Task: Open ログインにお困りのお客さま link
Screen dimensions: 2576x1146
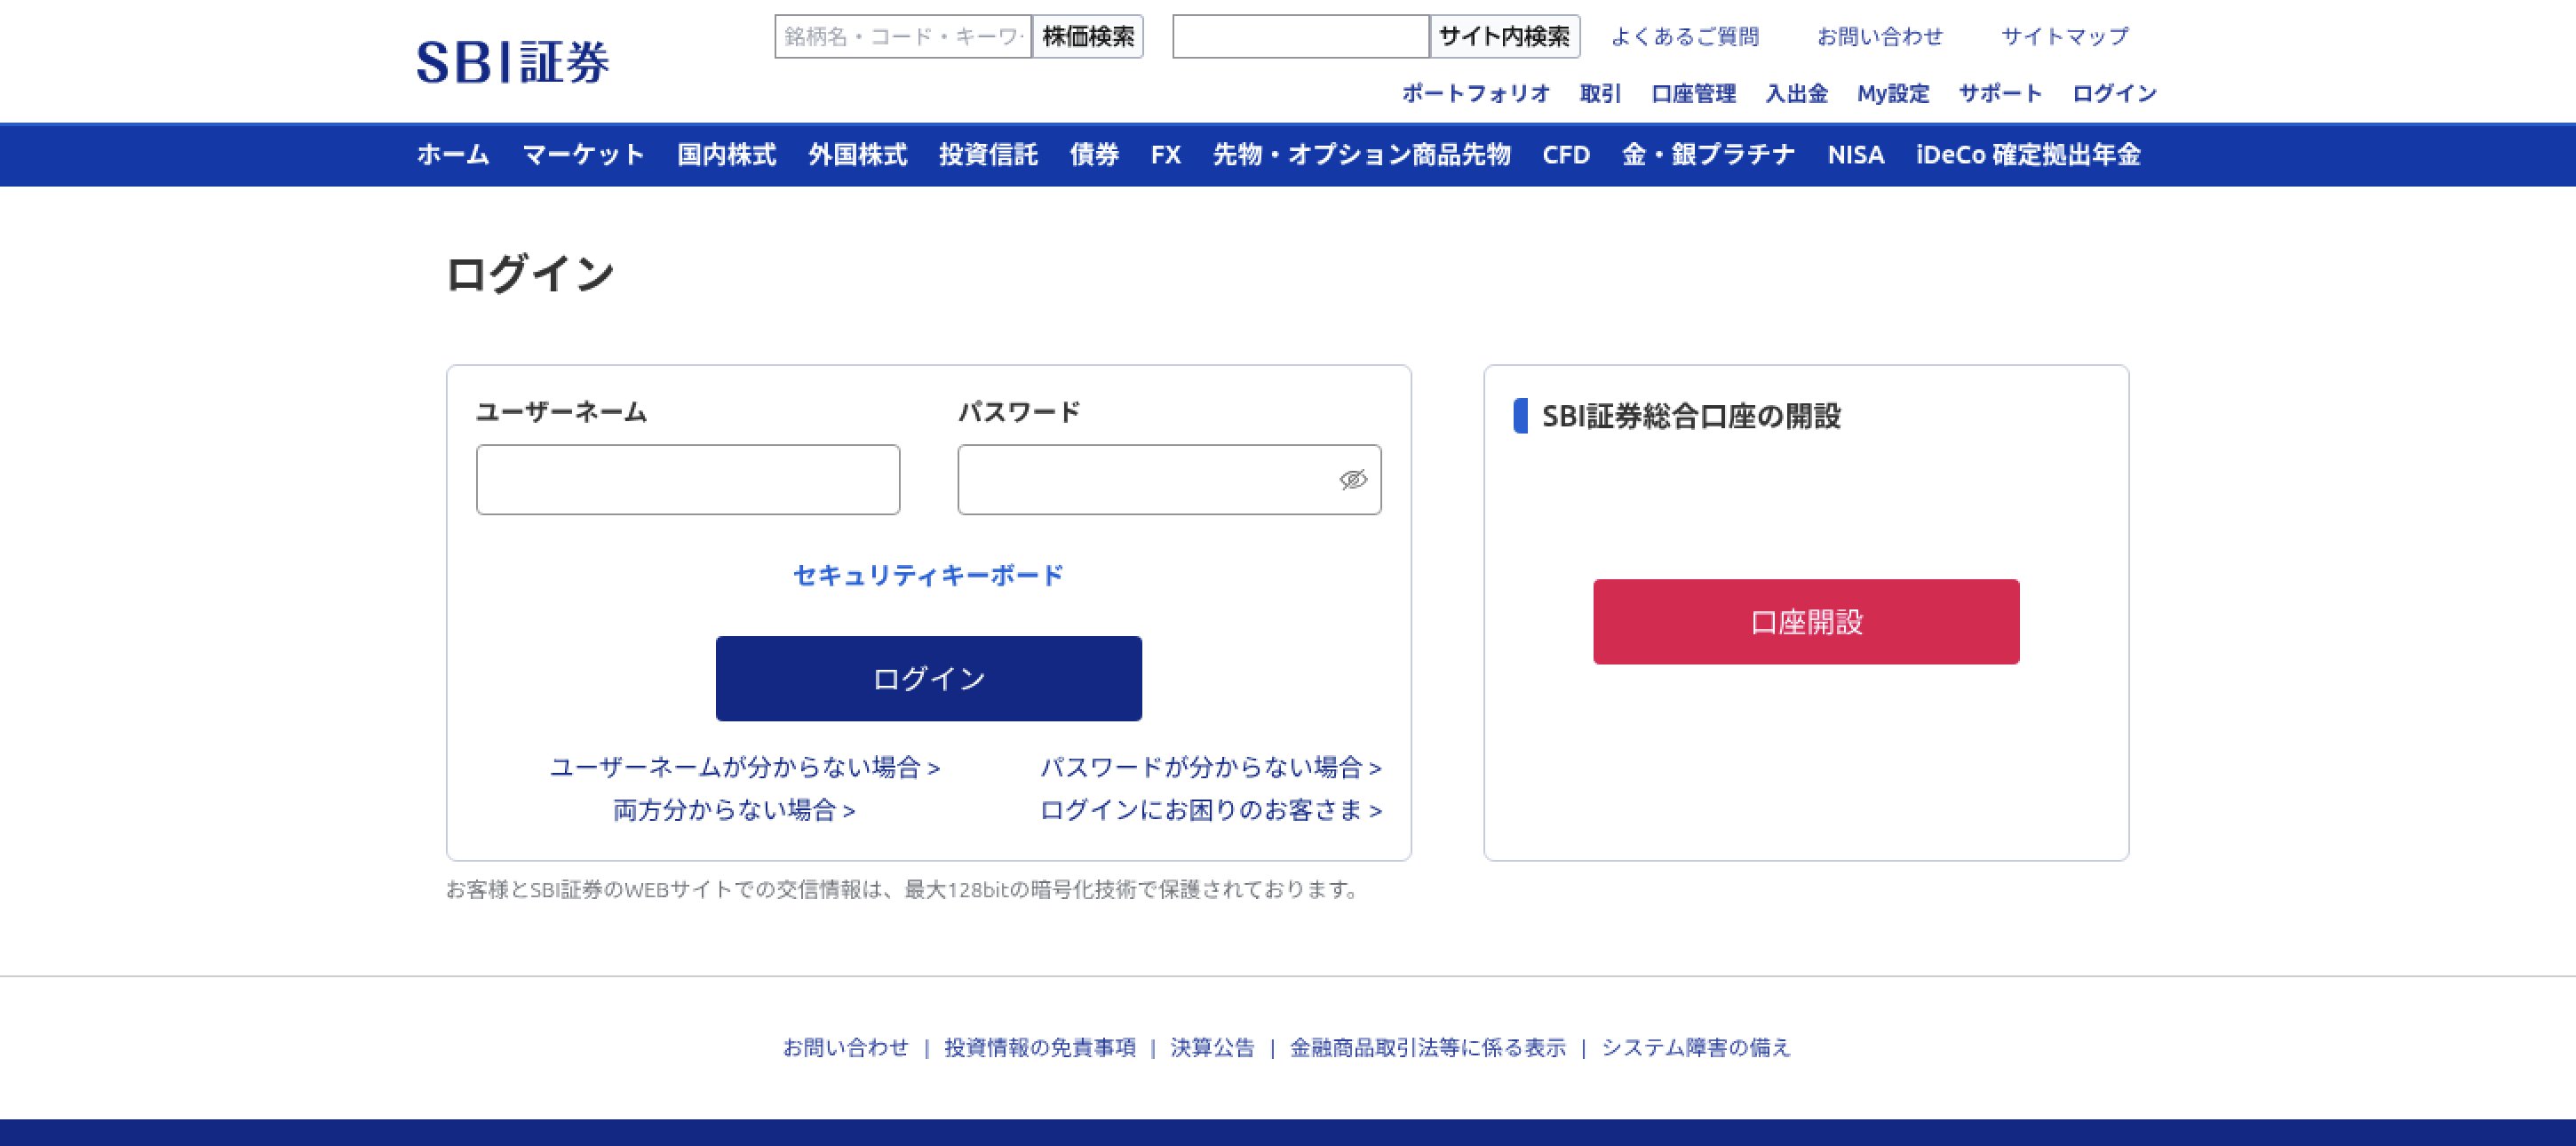Action: pyautogui.click(x=1210, y=810)
